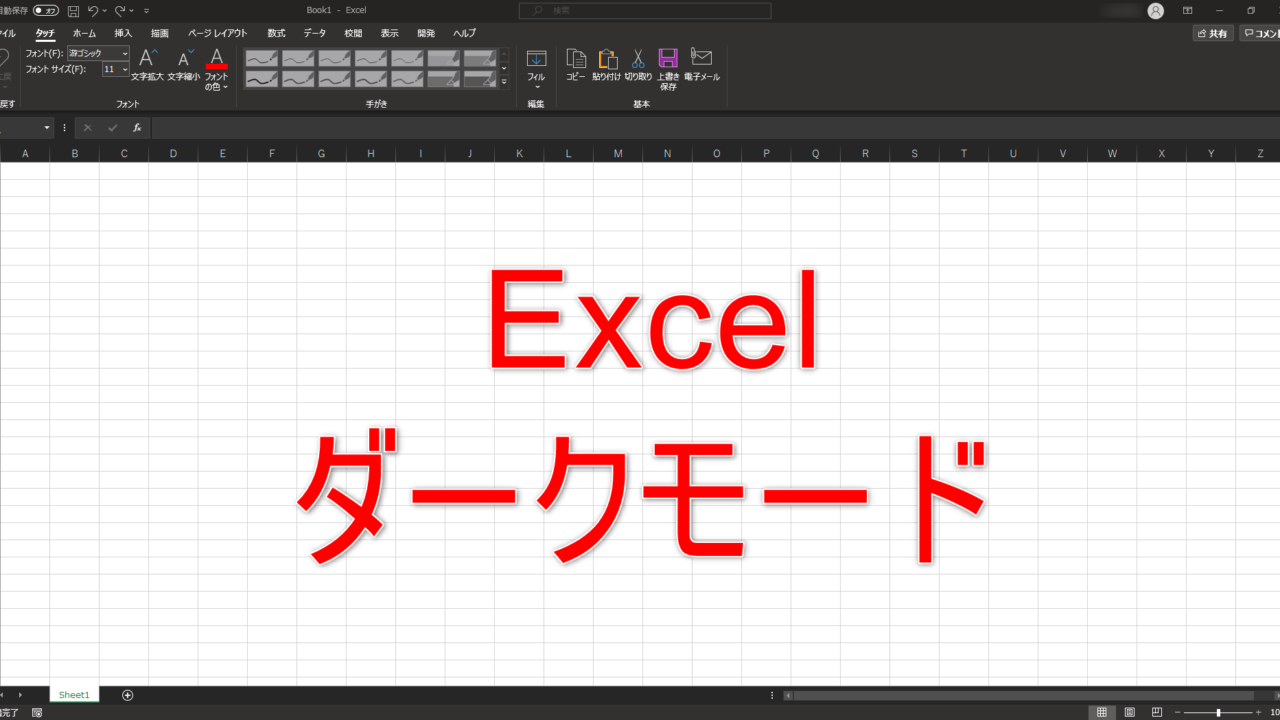Click the zoom in plus button

coord(1258,712)
